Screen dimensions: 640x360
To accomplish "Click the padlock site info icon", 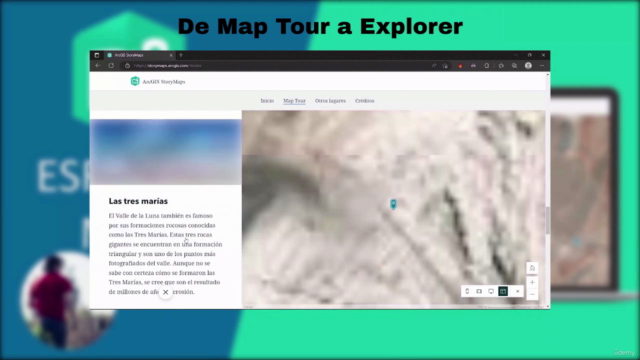I will coord(127,66).
